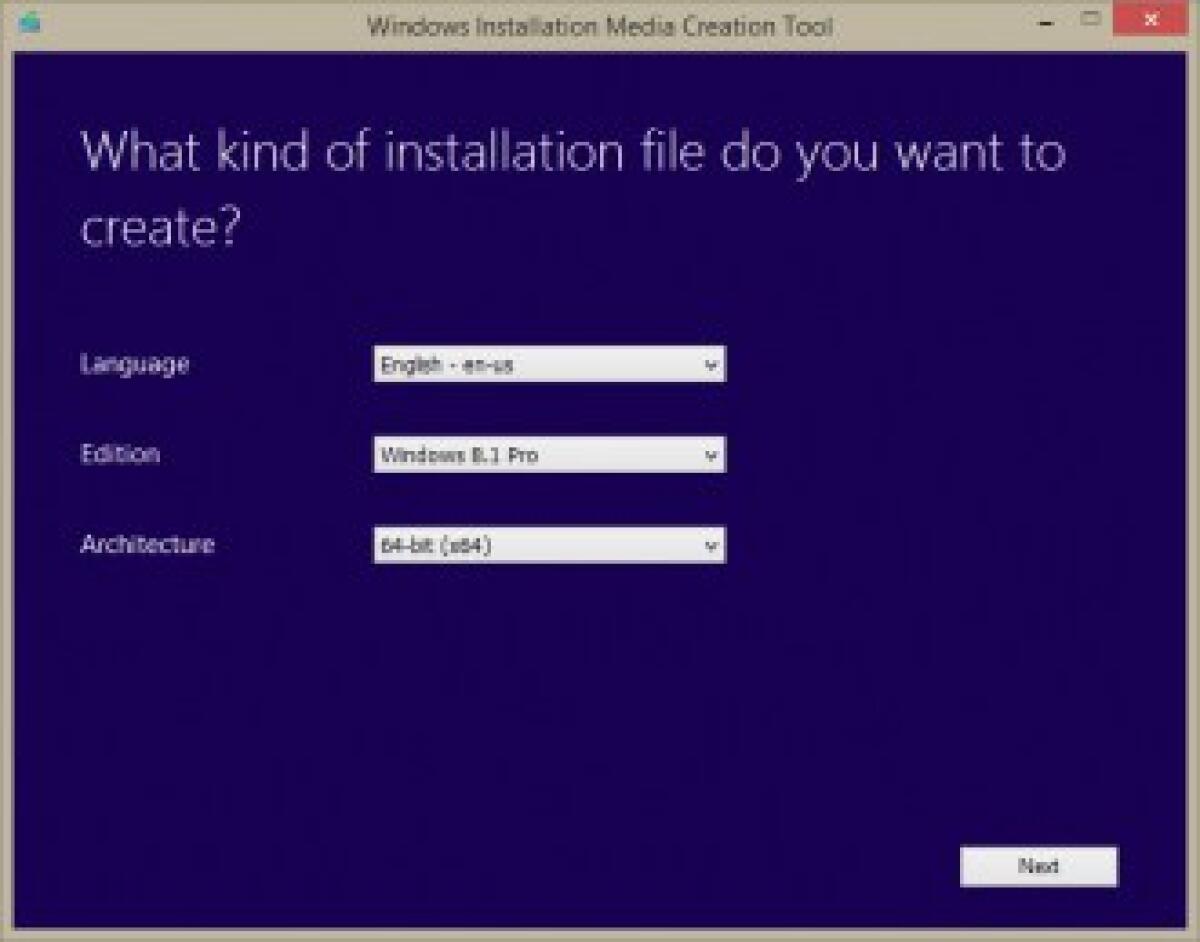Click the Next button

tap(1038, 866)
